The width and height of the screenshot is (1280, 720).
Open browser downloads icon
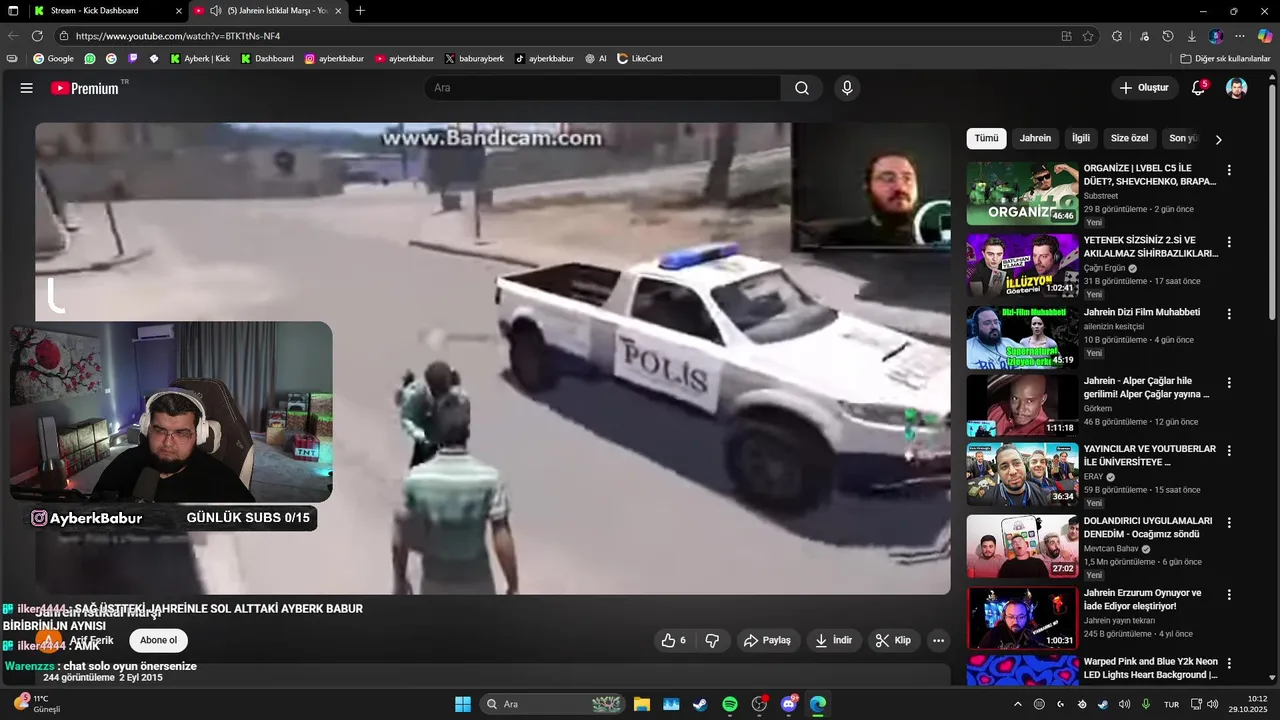click(x=1193, y=36)
